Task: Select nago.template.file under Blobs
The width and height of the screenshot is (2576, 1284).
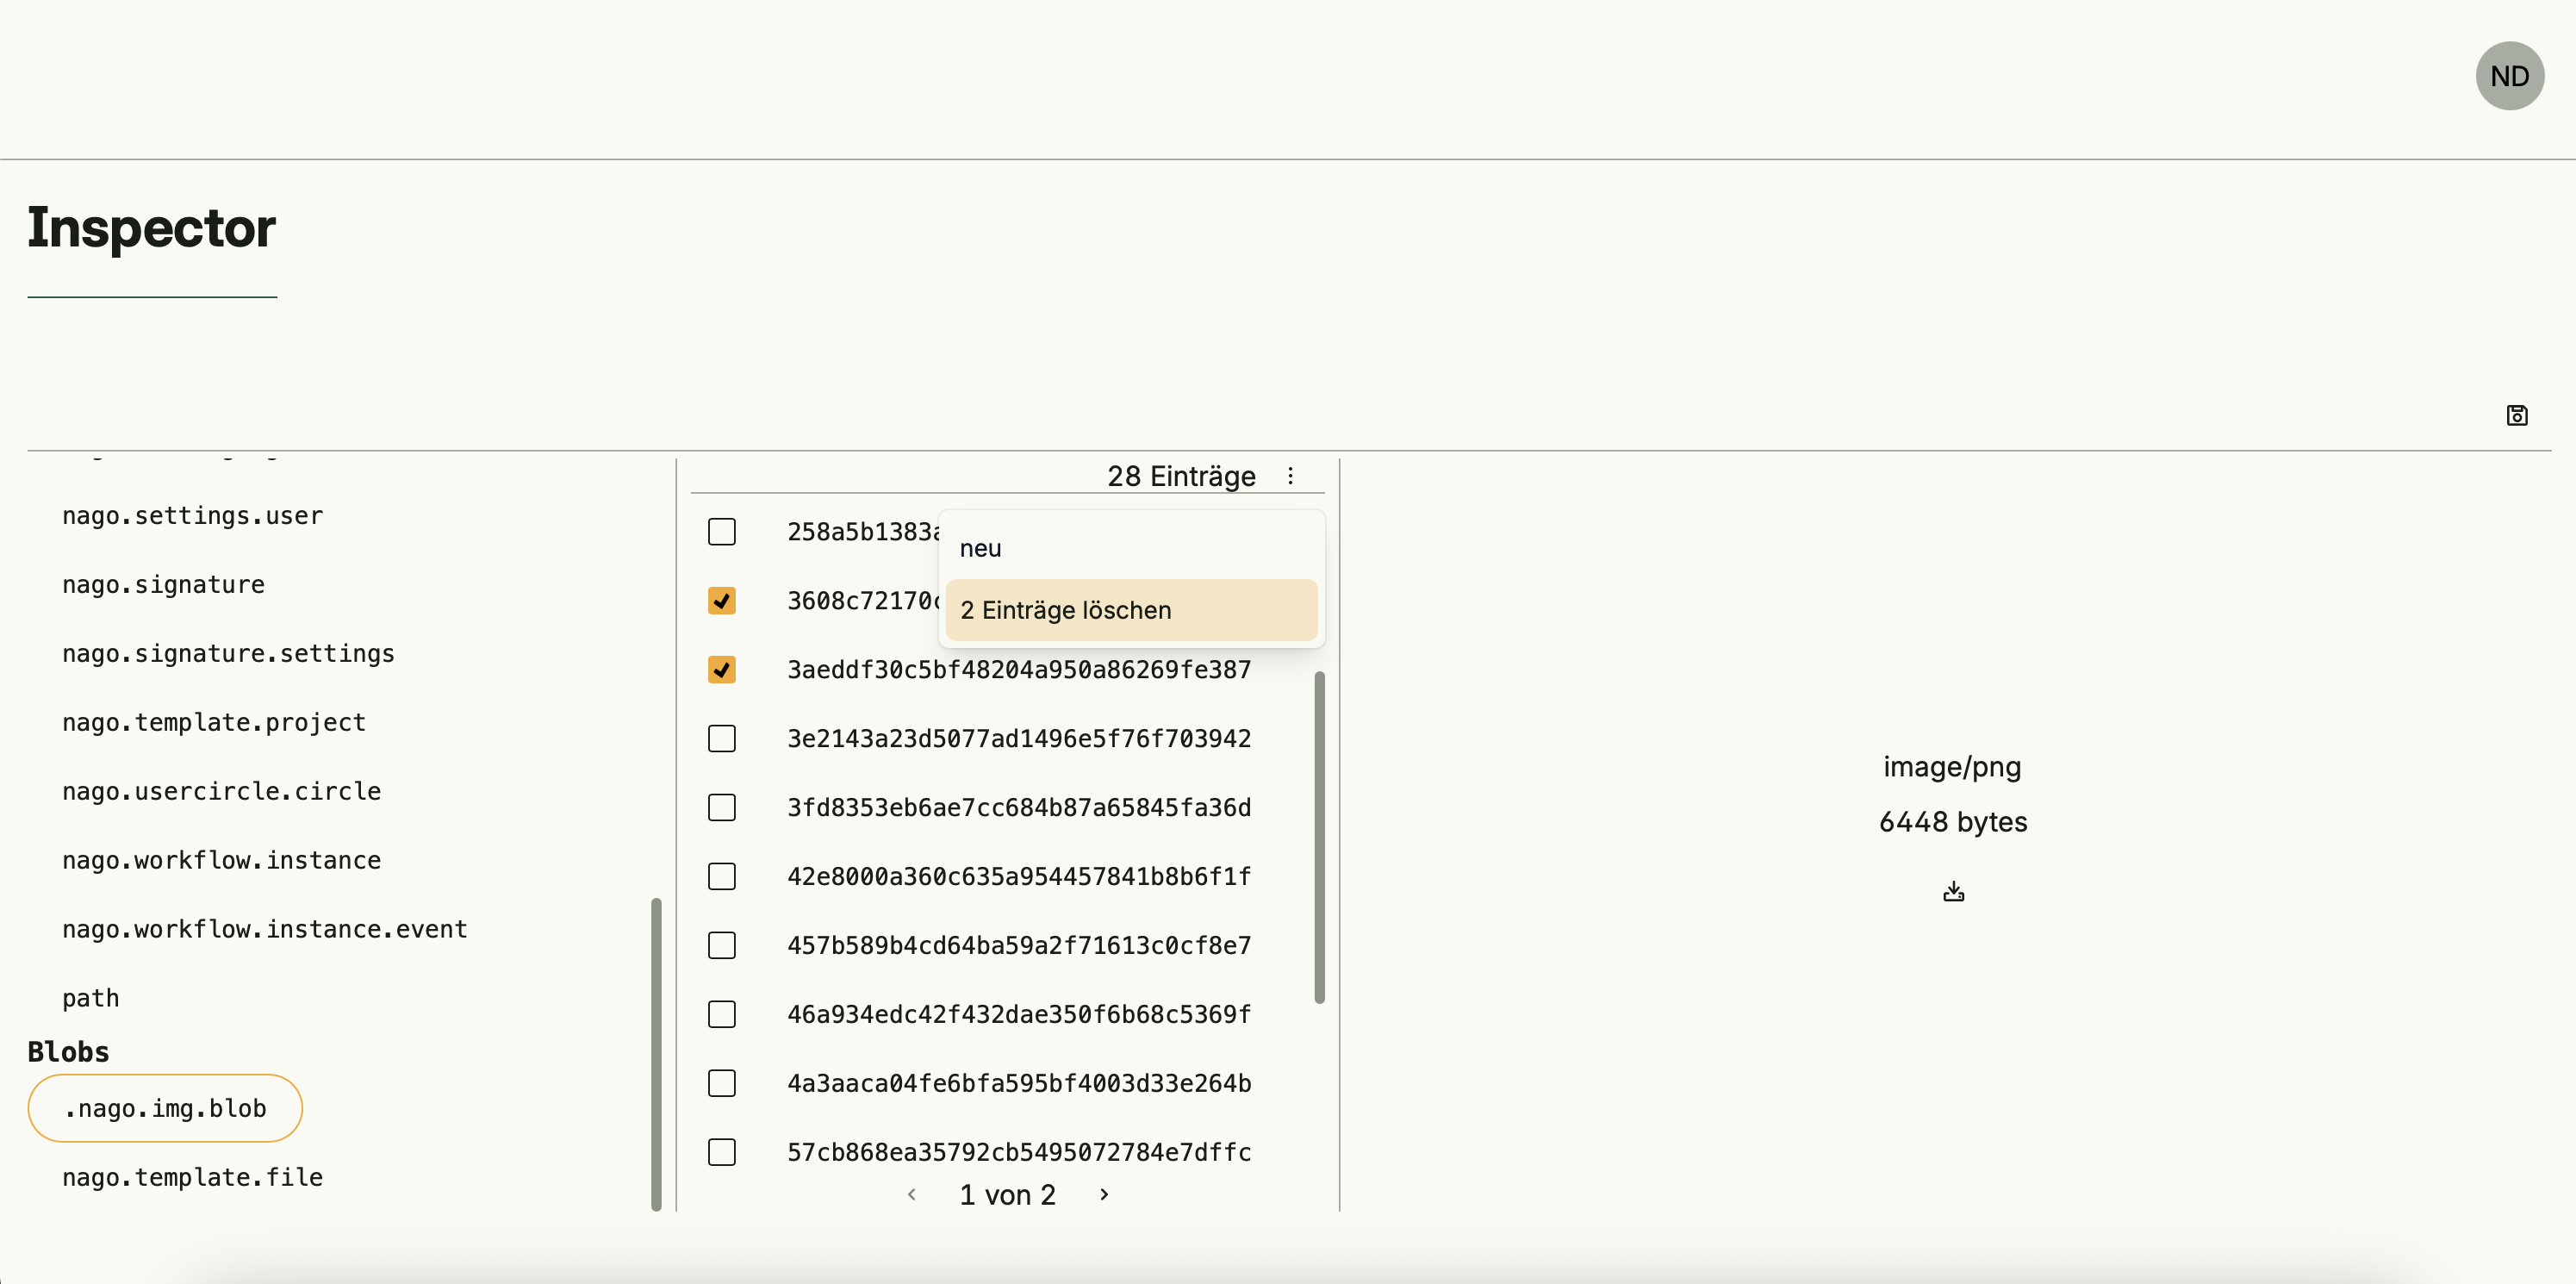Action: pos(192,1177)
